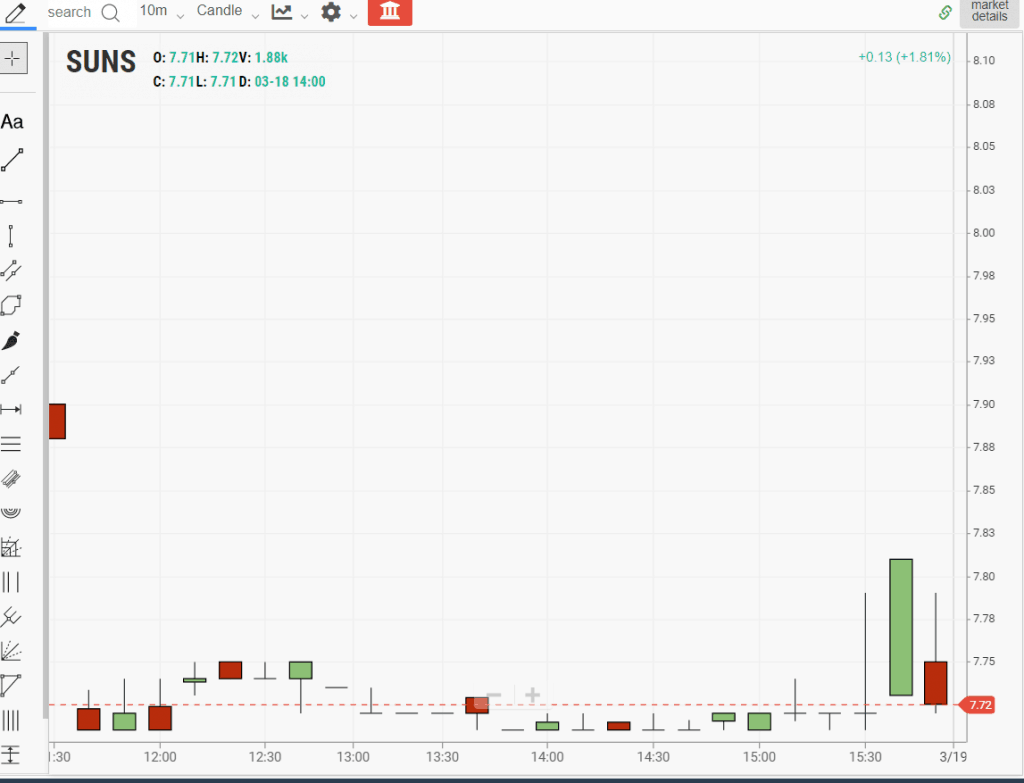Choose the vertical line drawing tool

click(x=11, y=236)
